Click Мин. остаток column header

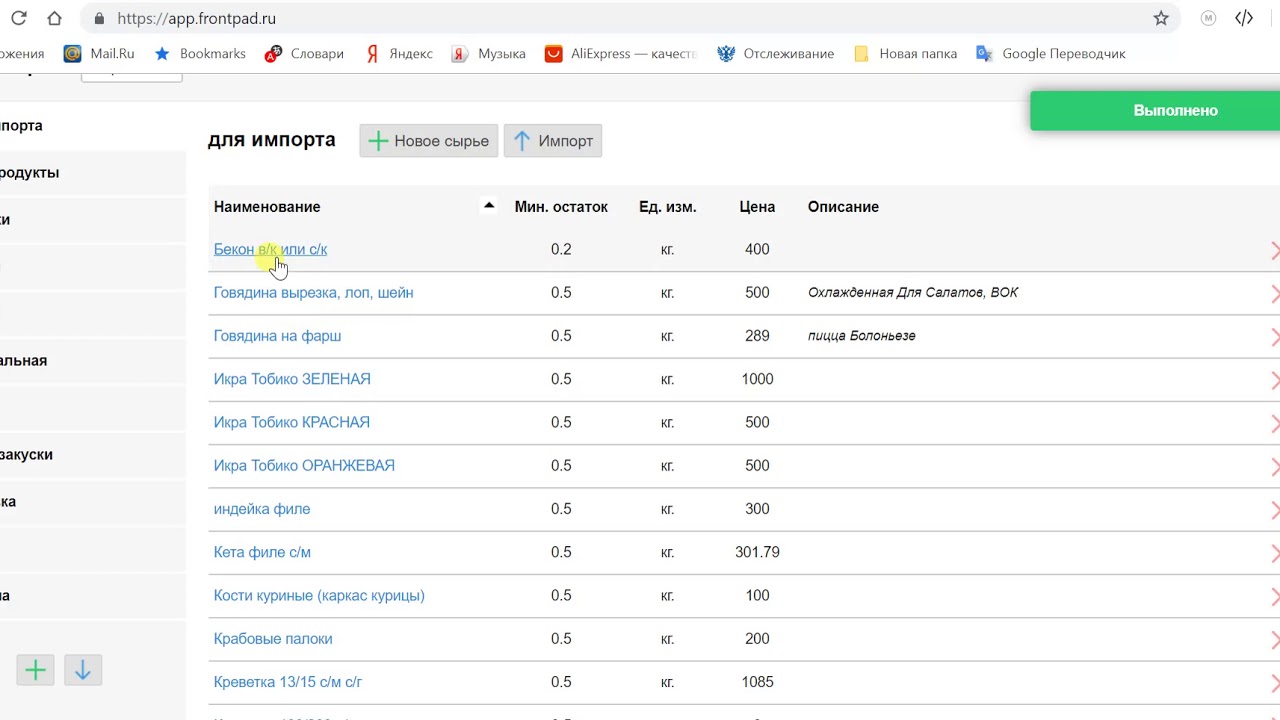coord(561,207)
